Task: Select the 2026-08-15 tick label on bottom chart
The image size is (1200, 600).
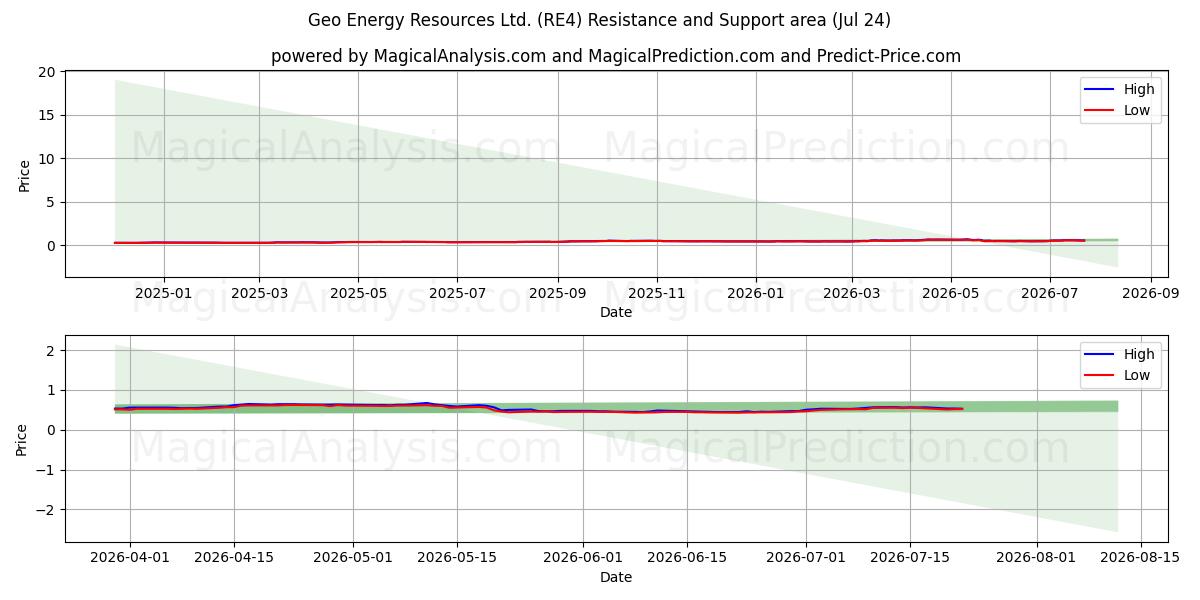Action: [1140, 558]
